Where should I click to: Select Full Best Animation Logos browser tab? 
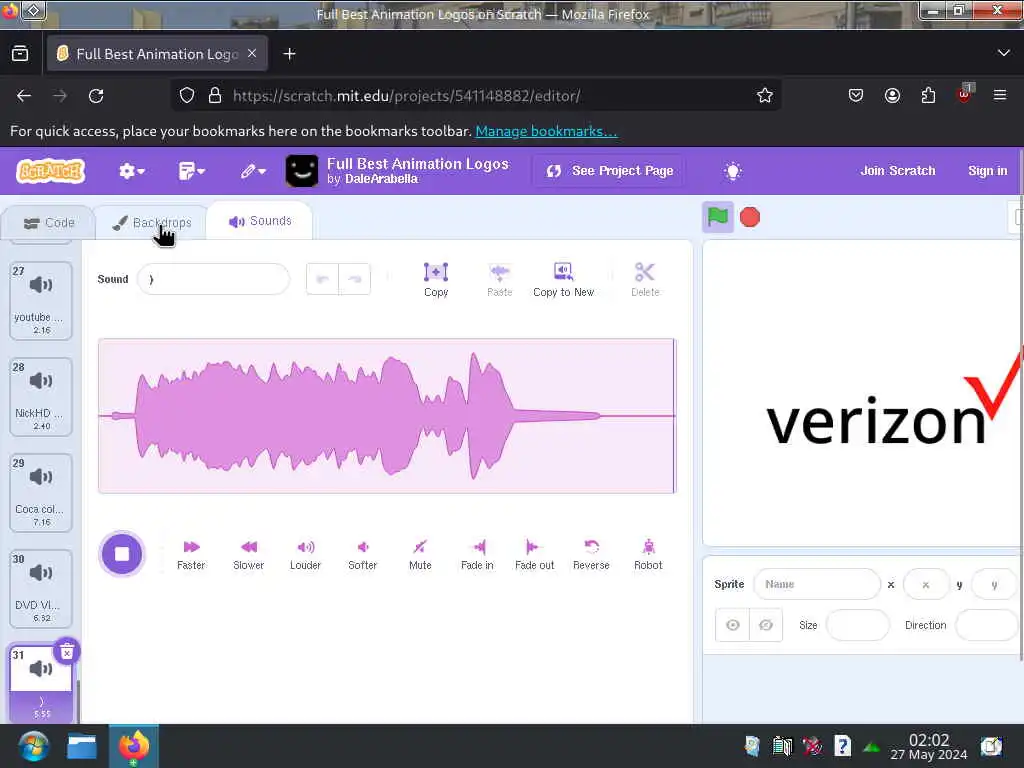point(157,54)
